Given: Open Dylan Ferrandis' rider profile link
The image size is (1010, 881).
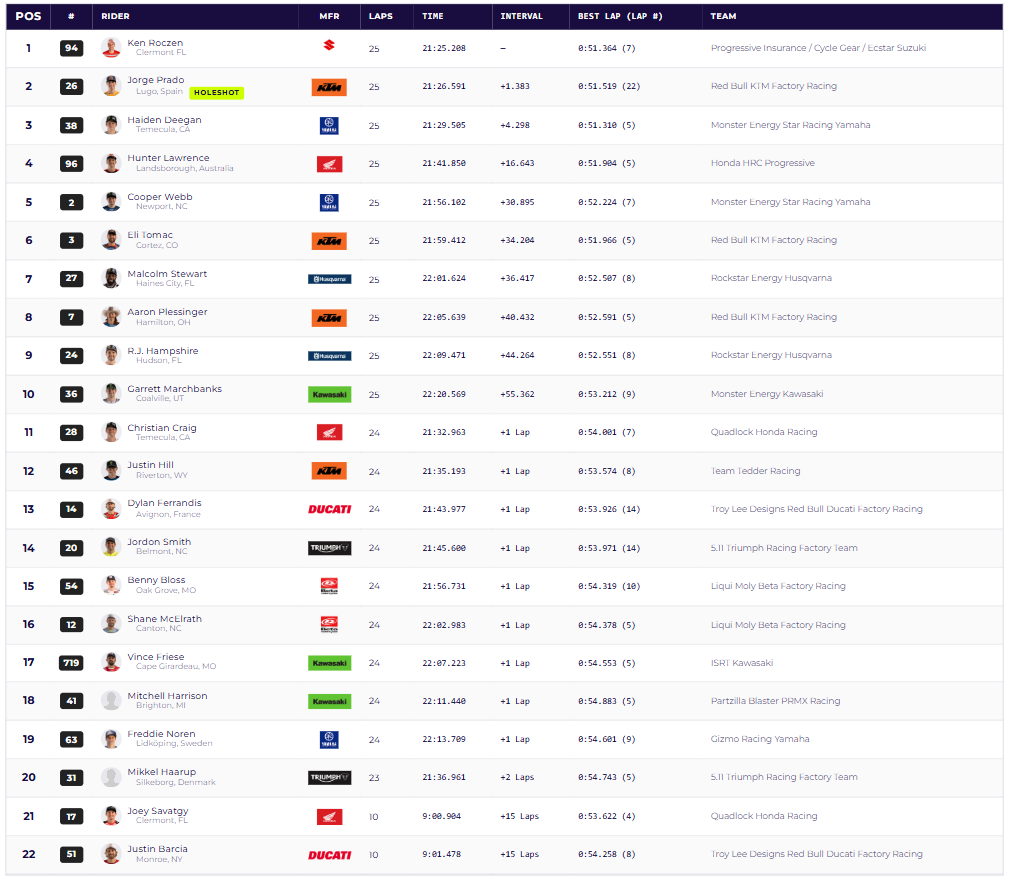Looking at the screenshot, I should coord(164,503).
